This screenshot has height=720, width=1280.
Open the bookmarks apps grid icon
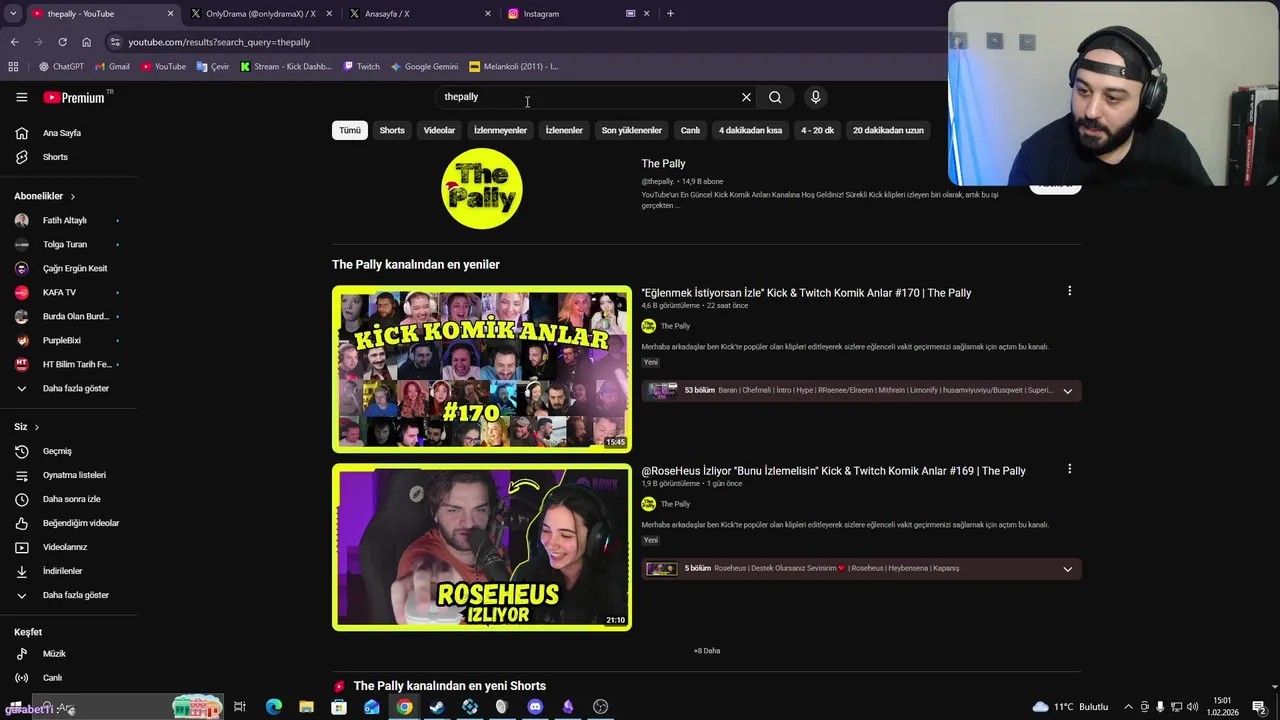click(13, 67)
